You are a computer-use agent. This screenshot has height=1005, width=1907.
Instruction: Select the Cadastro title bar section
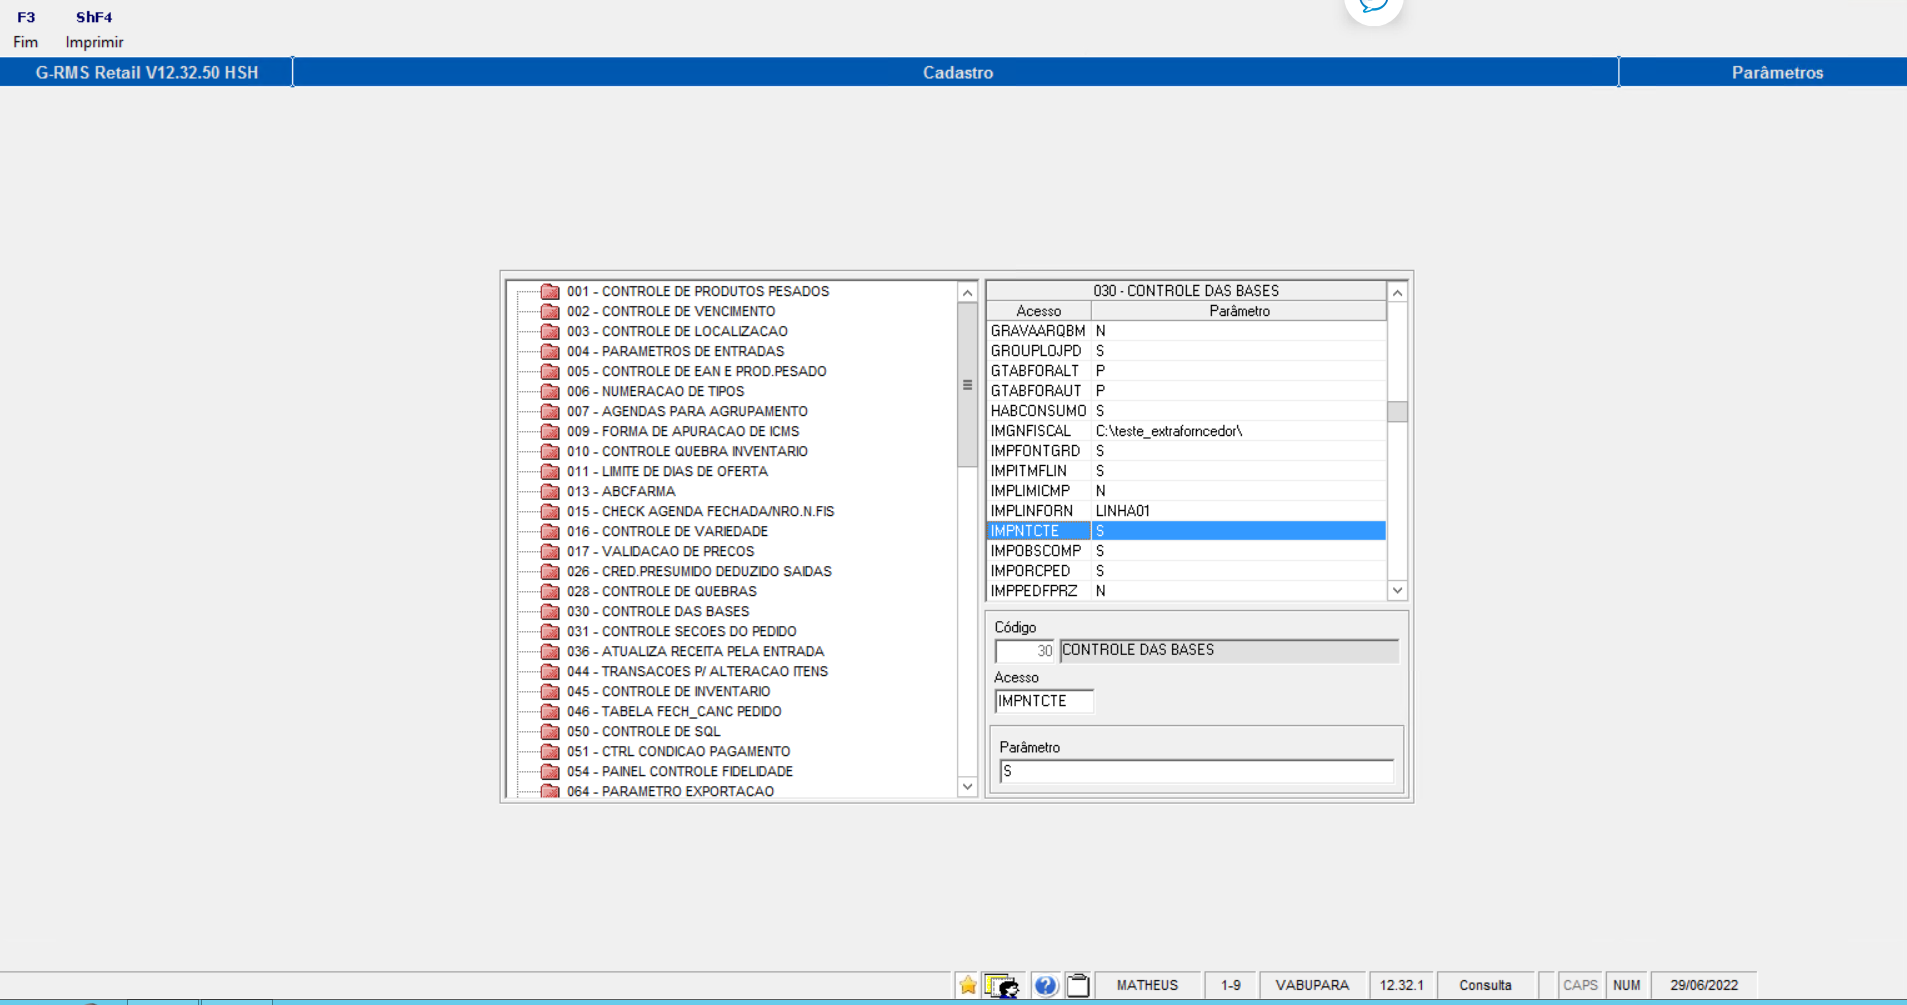[x=957, y=72]
